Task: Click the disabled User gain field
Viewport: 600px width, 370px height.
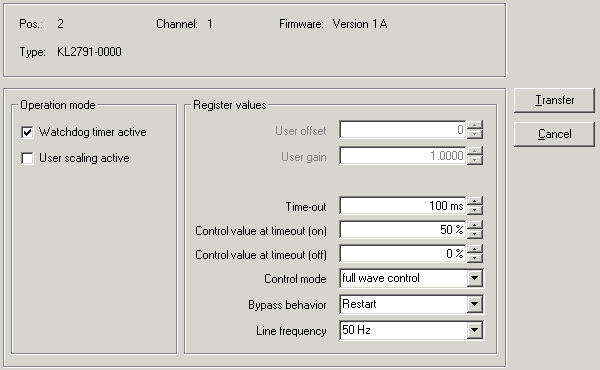Action: tap(403, 156)
